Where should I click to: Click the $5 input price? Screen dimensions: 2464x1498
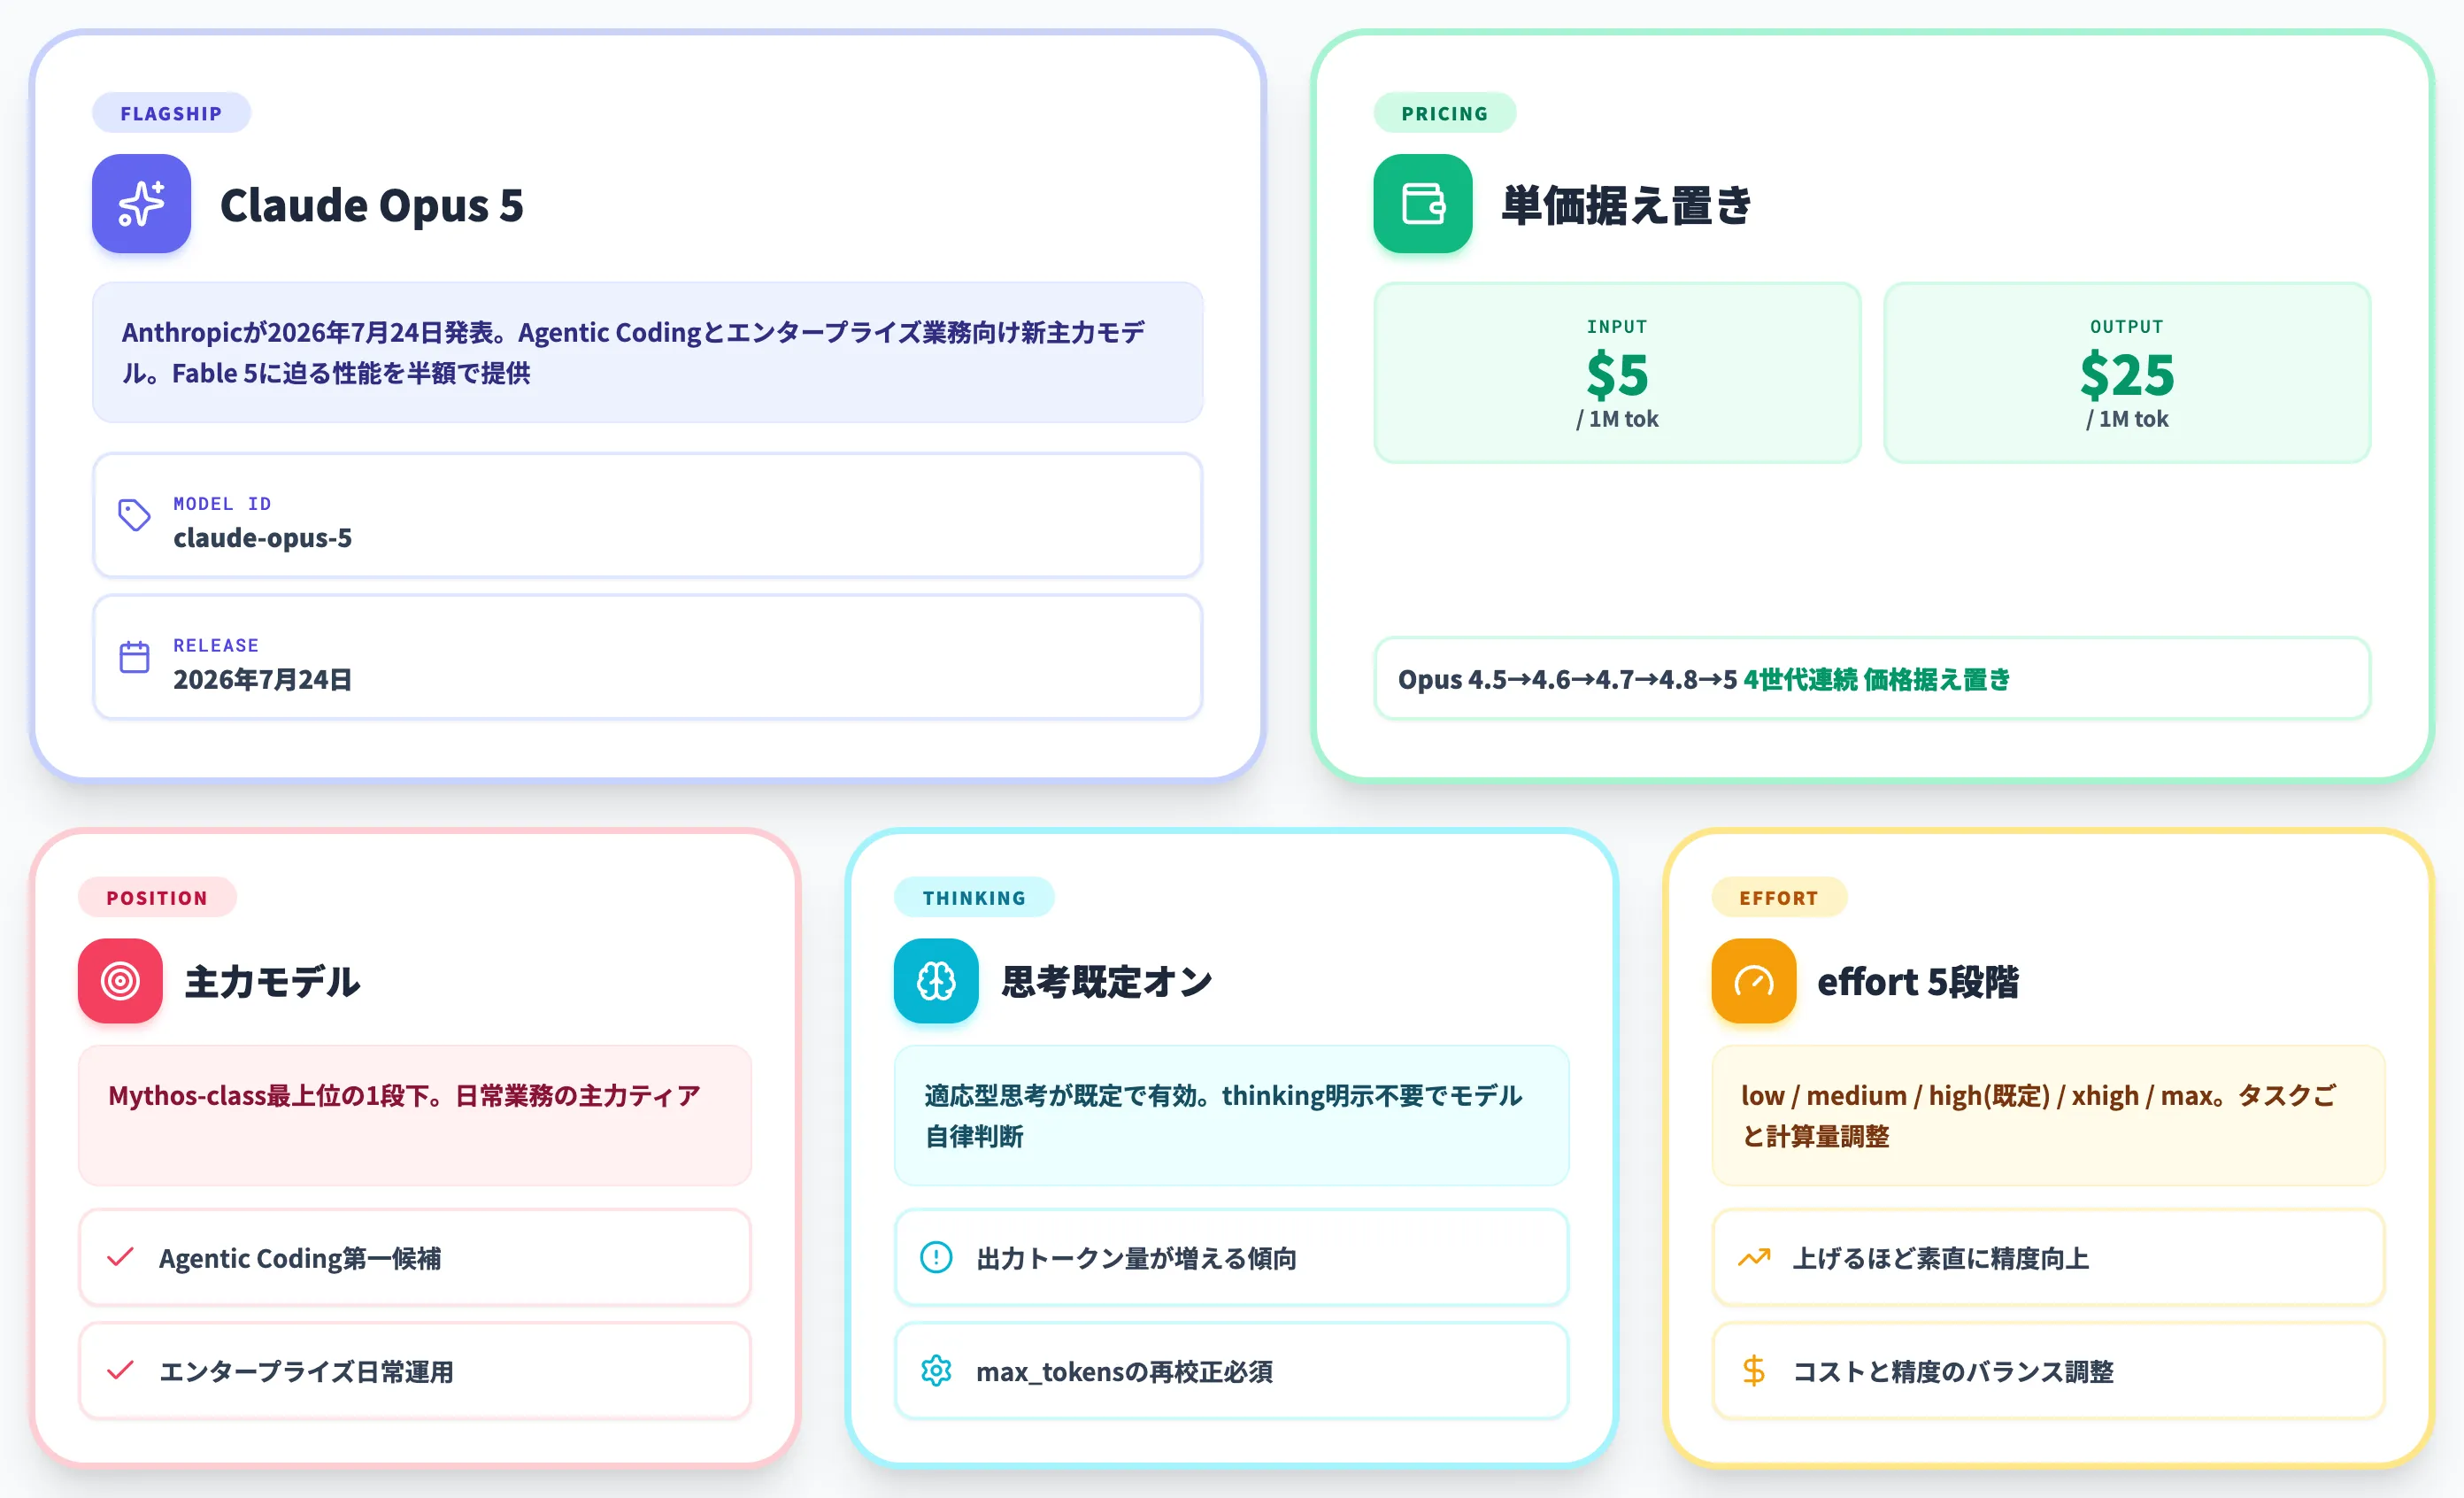tap(1617, 374)
